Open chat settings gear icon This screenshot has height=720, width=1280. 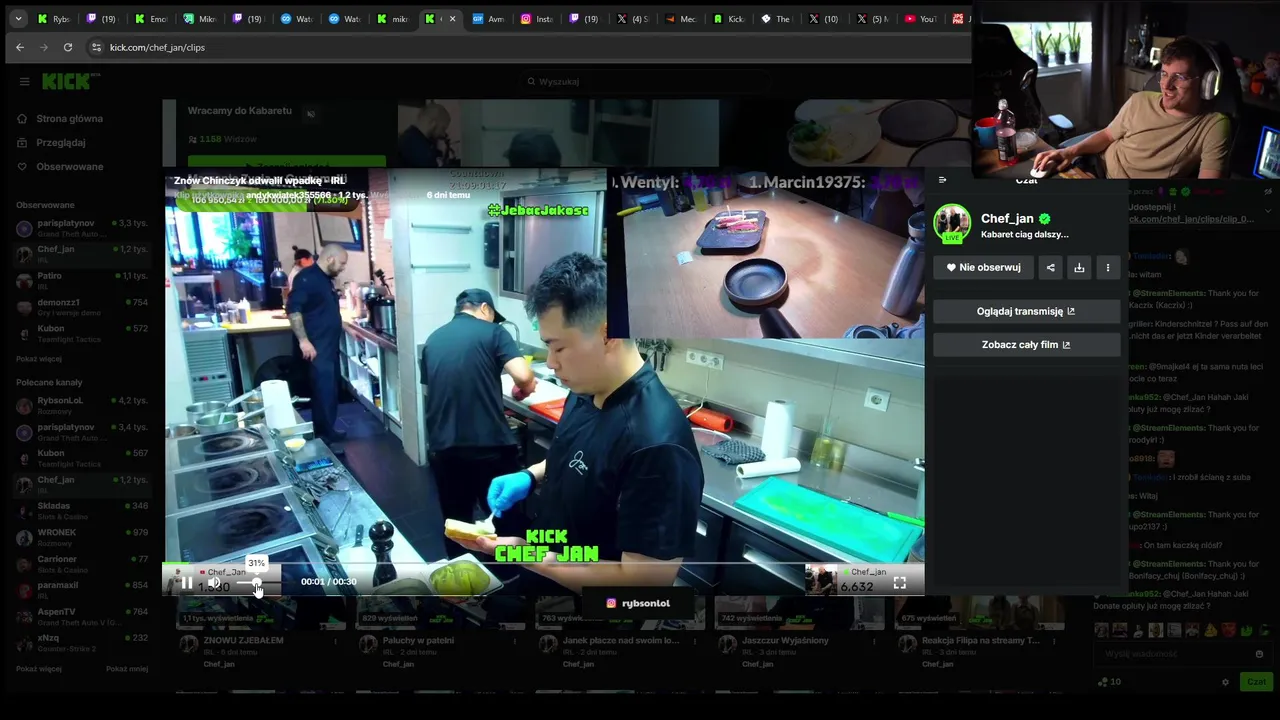point(1225,682)
